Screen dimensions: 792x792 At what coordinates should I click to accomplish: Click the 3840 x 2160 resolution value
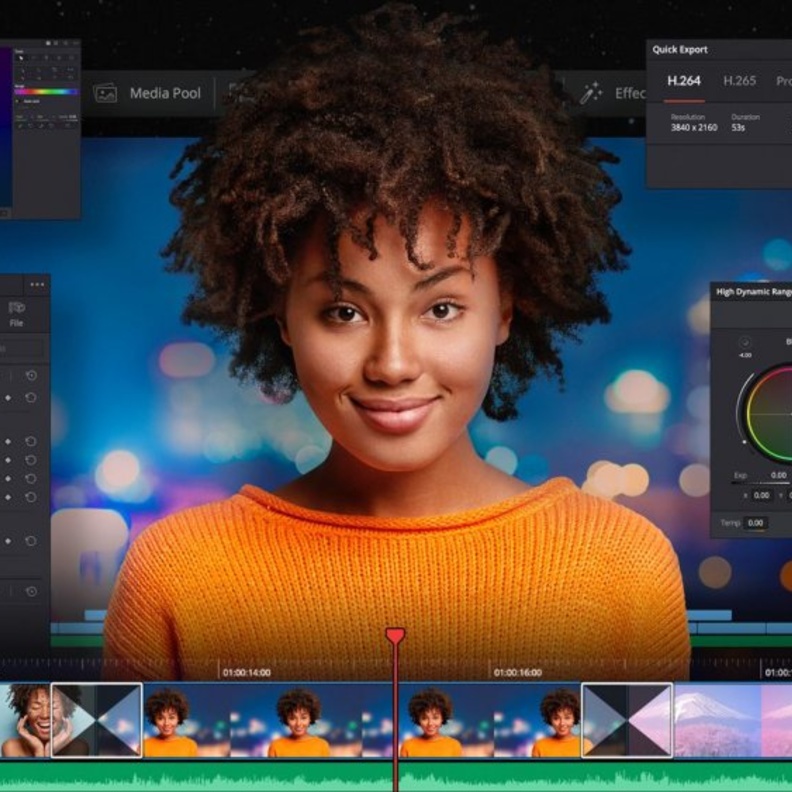coord(694,128)
